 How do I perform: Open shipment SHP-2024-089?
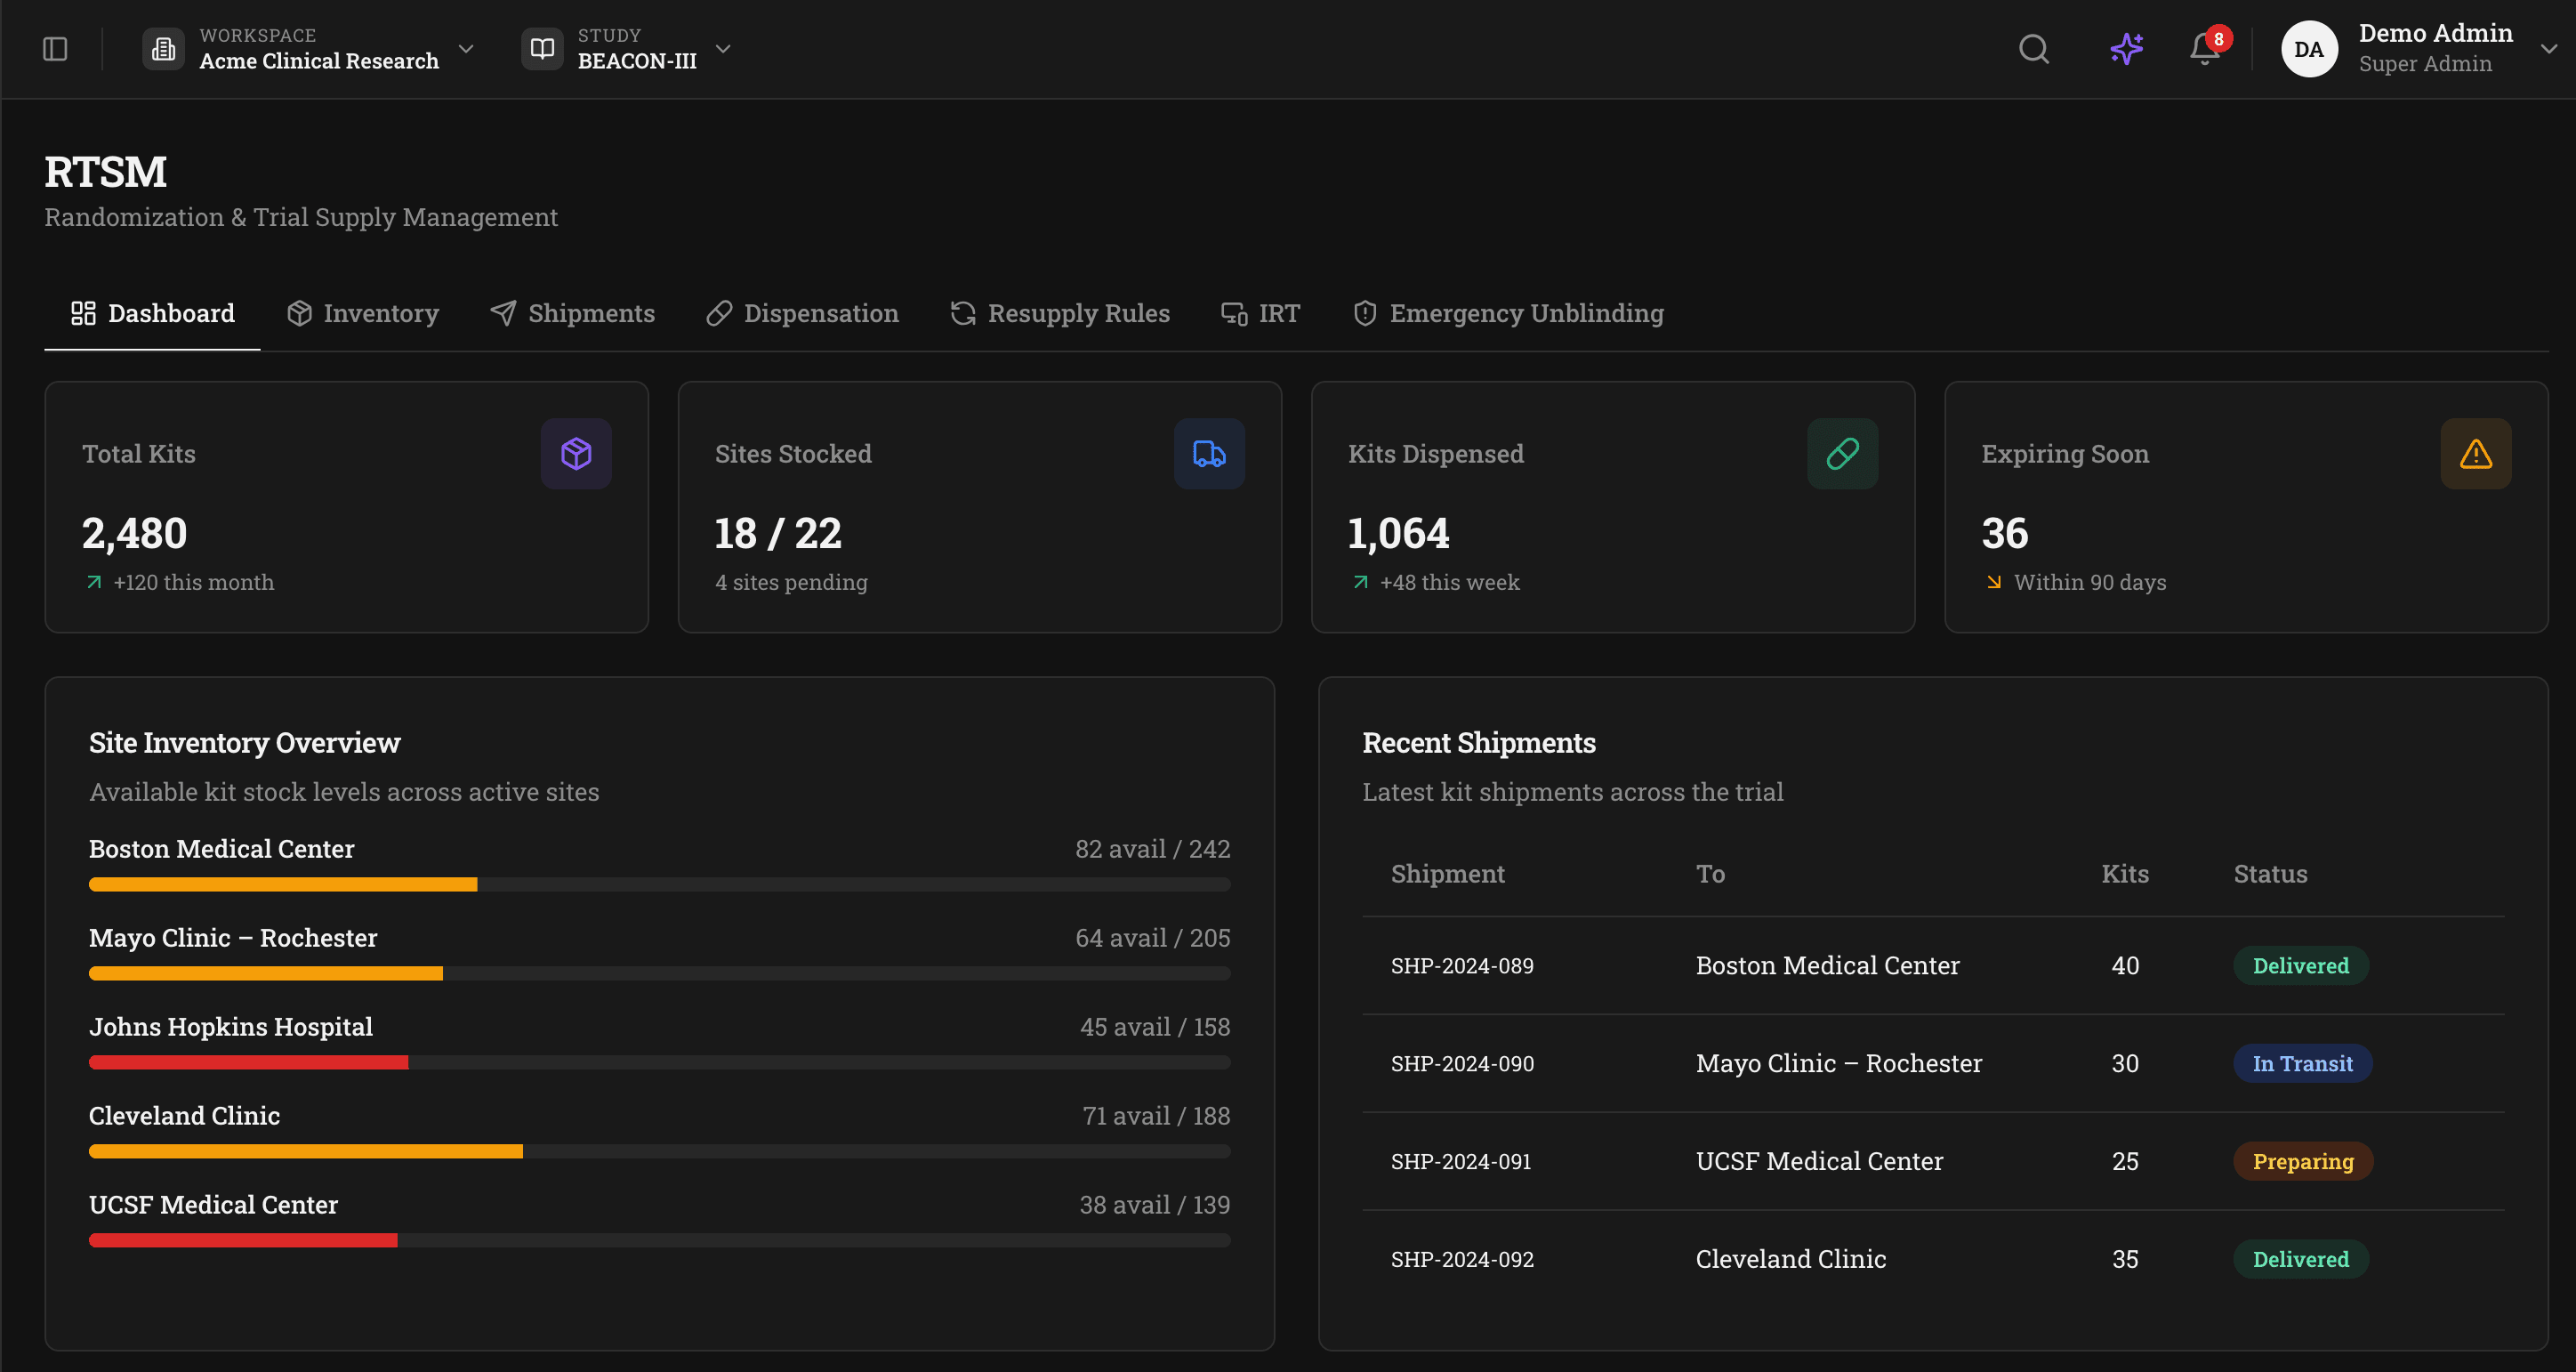pos(1461,966)
